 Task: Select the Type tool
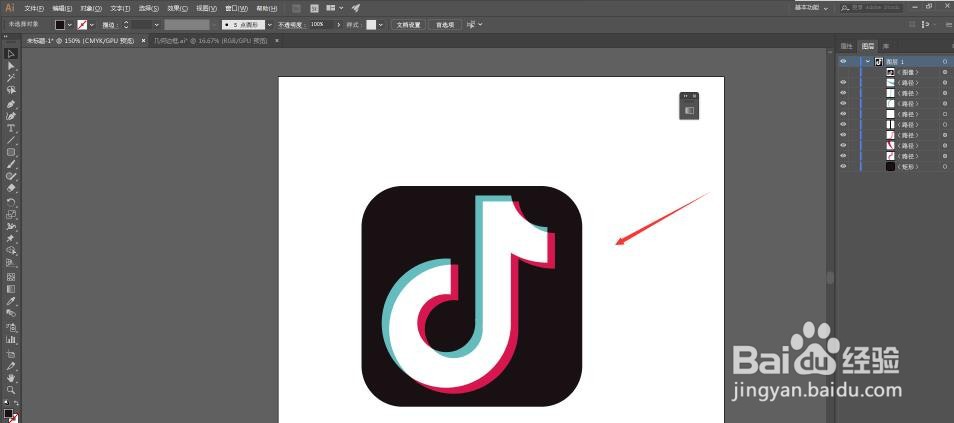point(11,128)
